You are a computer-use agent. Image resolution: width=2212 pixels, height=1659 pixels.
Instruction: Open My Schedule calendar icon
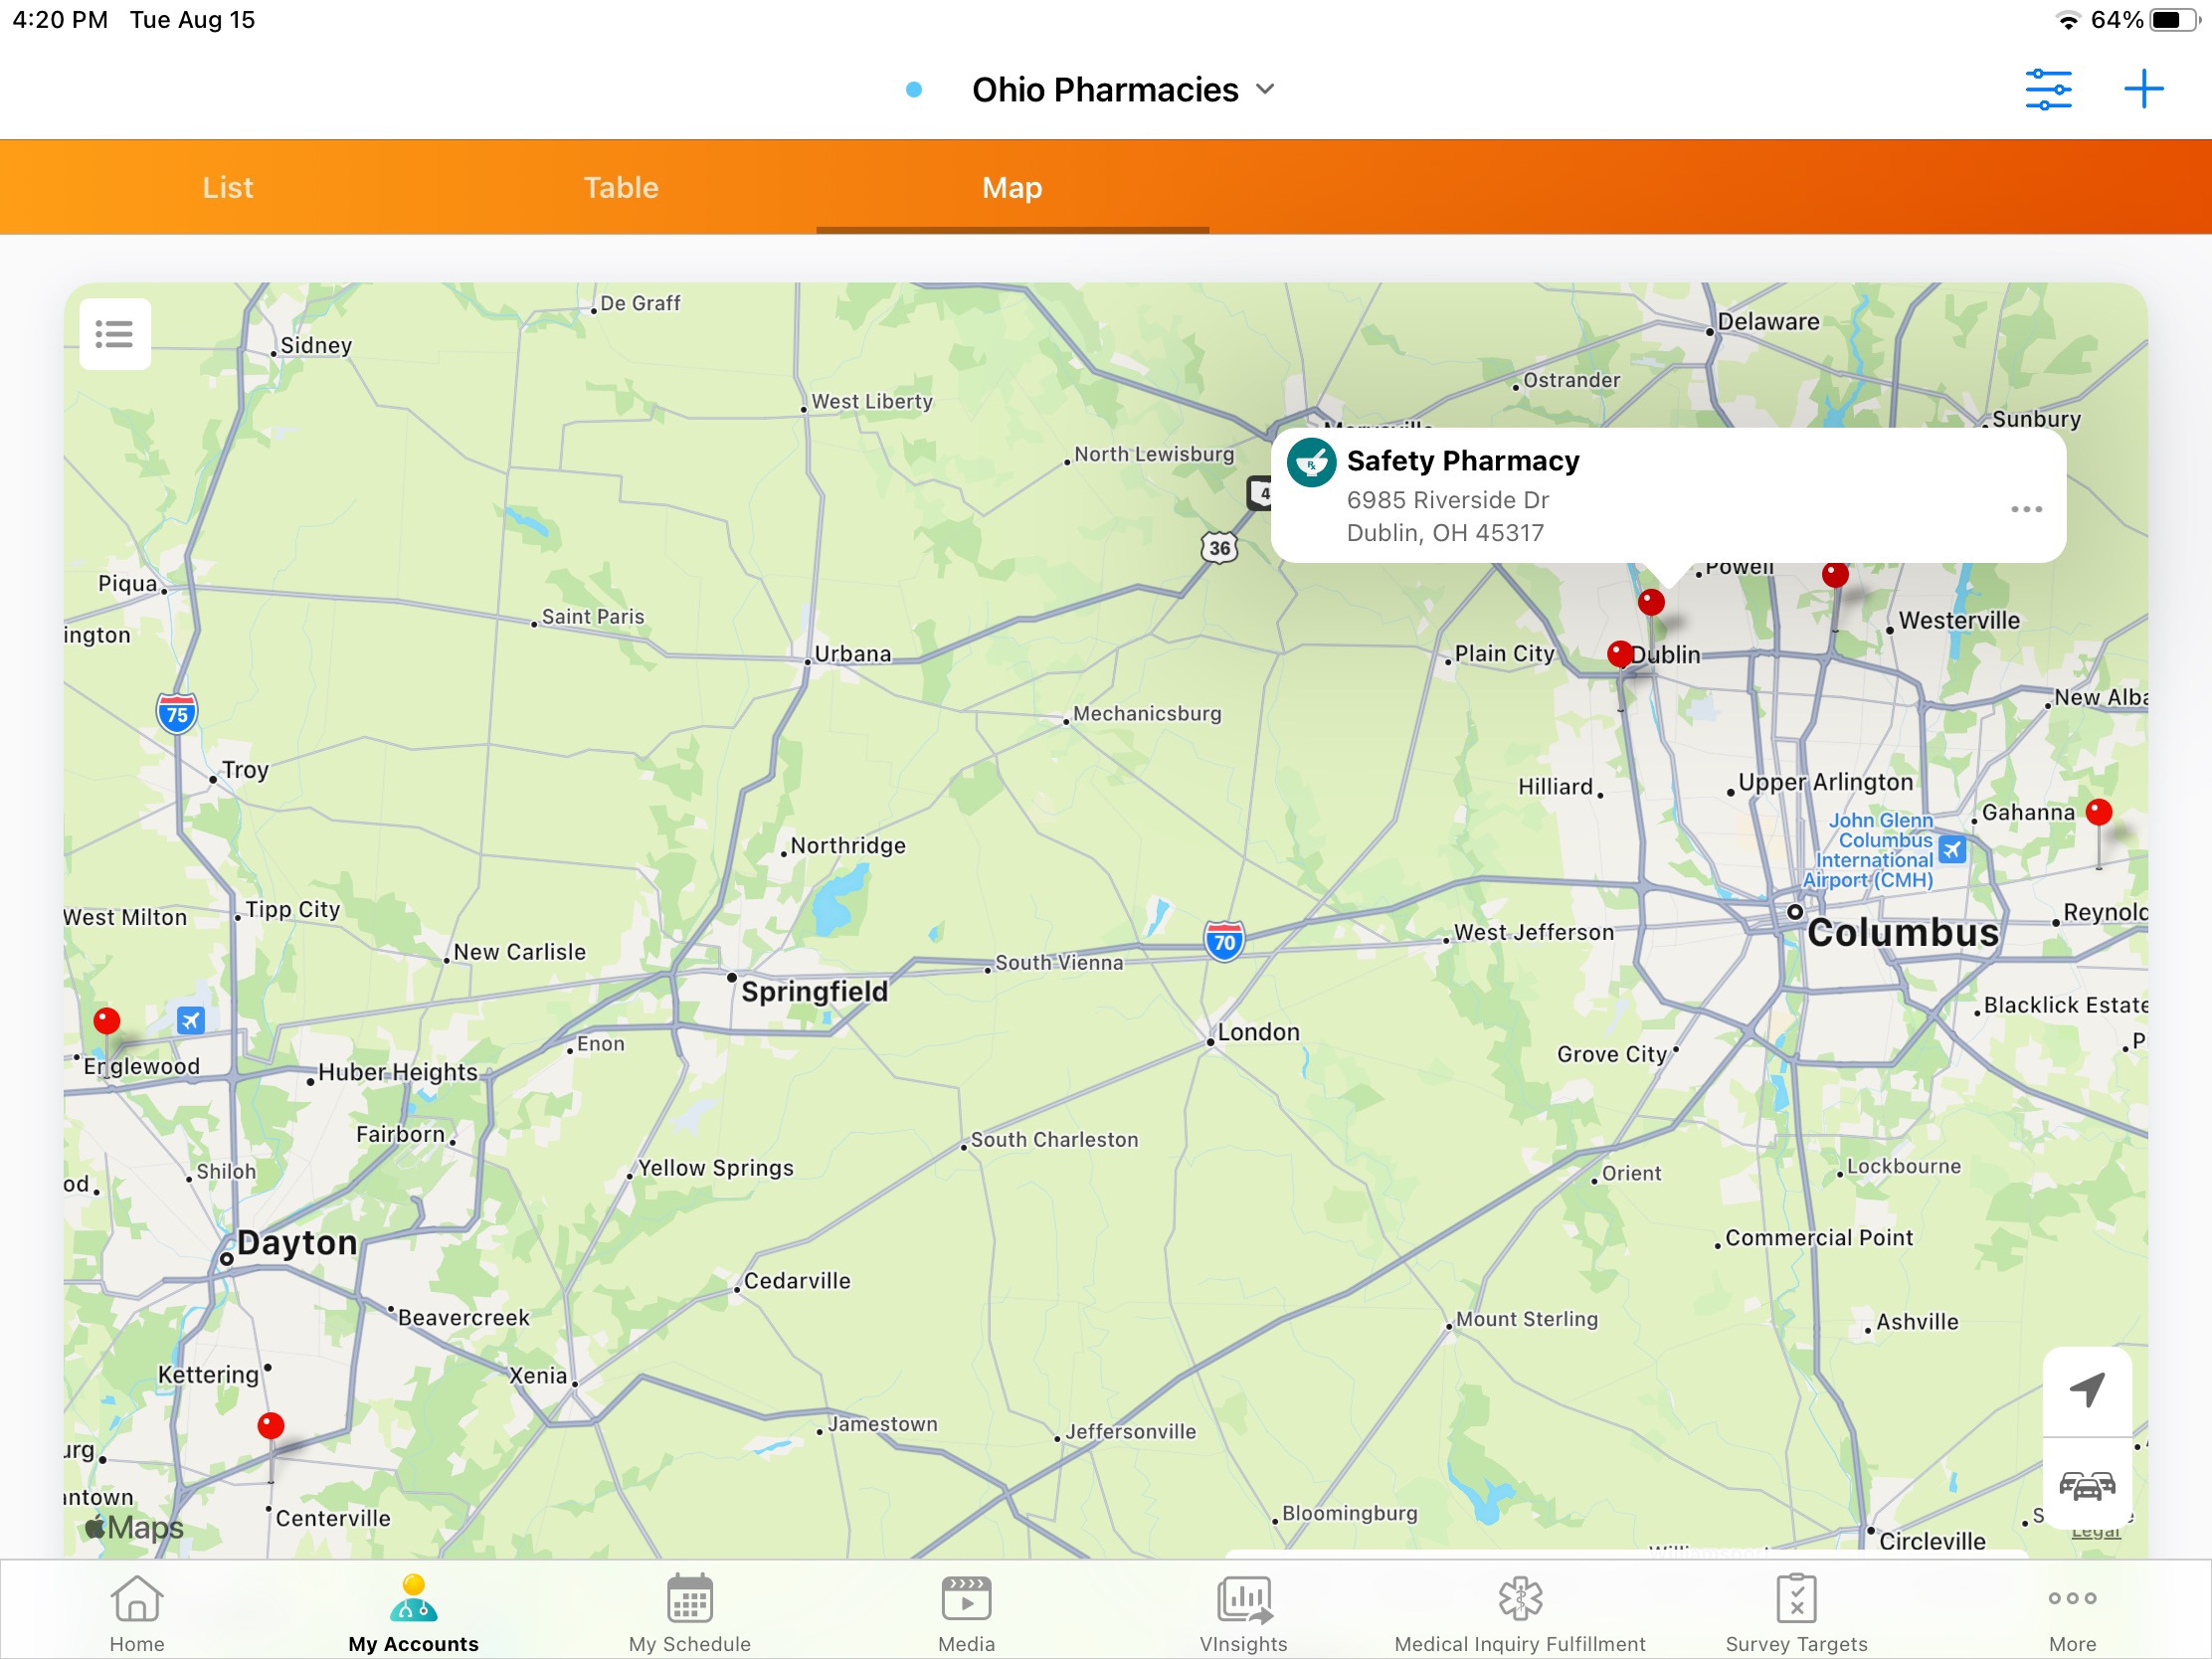pyautogui.click(x=689, y=1598)
